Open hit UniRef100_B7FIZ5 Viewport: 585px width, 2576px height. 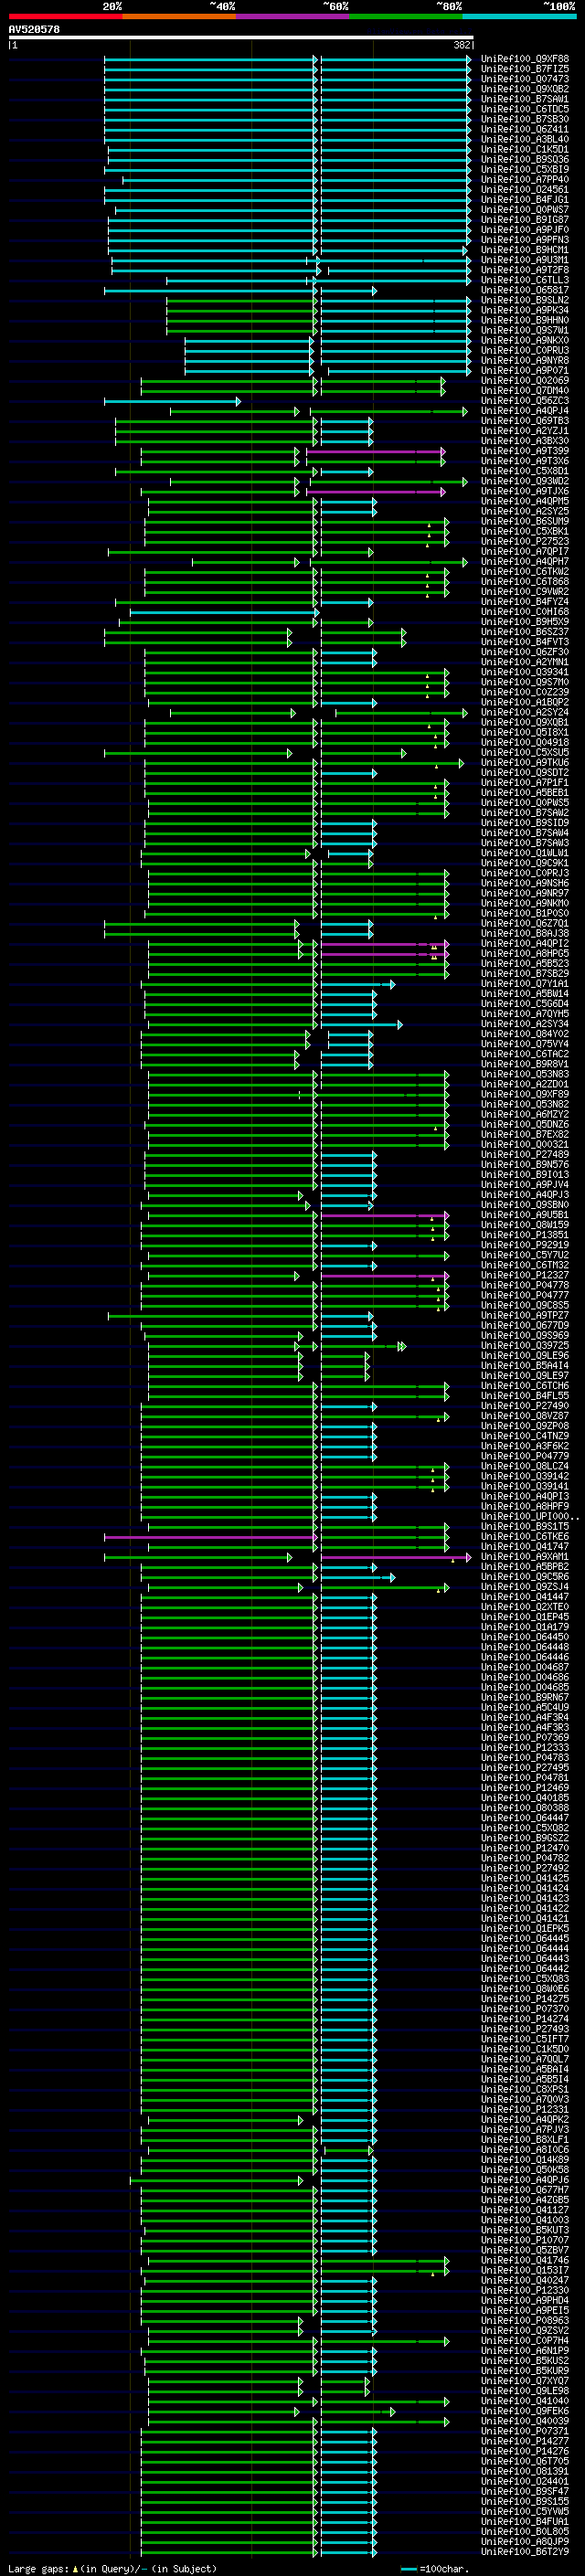point(525,69)
